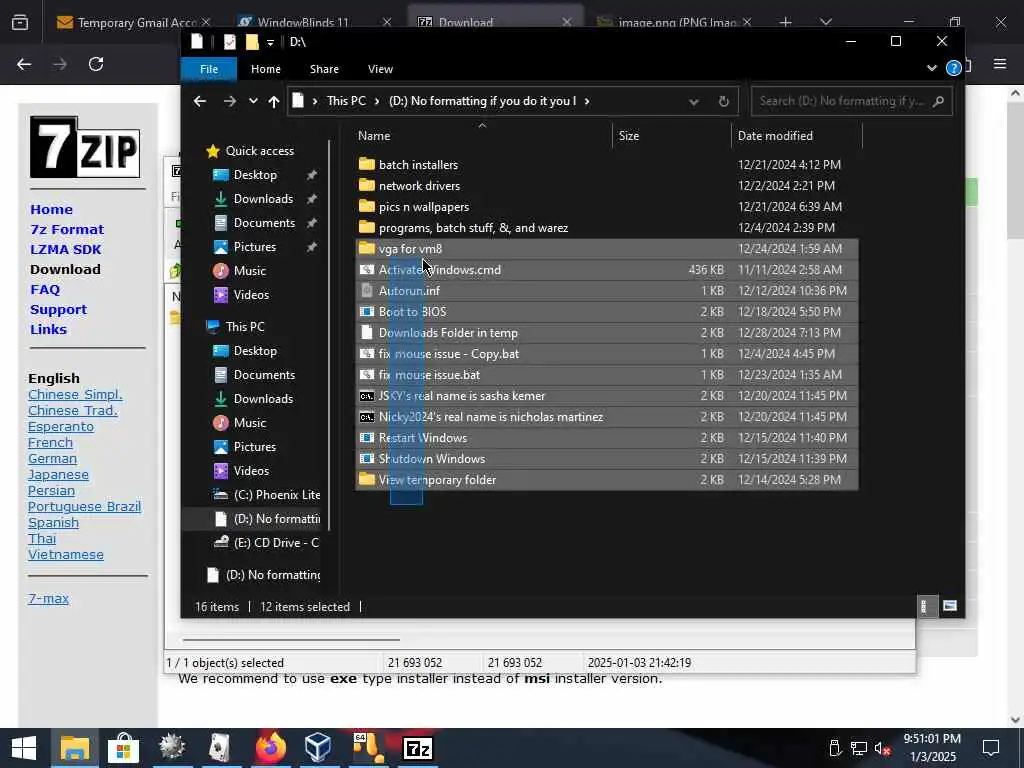Open the View ribbon tab
The height and width of the screenshot is (768, 1024).
pyautogui.click(x=380, y=69)
